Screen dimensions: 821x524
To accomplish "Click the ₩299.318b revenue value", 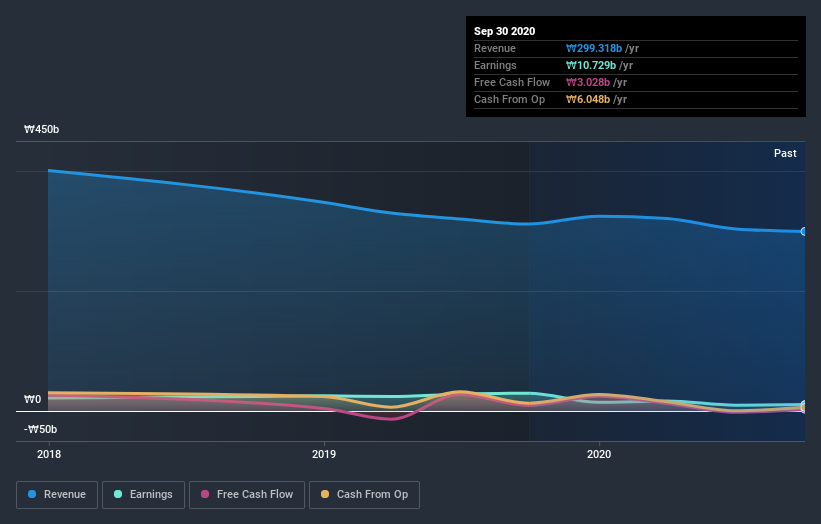I will 594,48.
